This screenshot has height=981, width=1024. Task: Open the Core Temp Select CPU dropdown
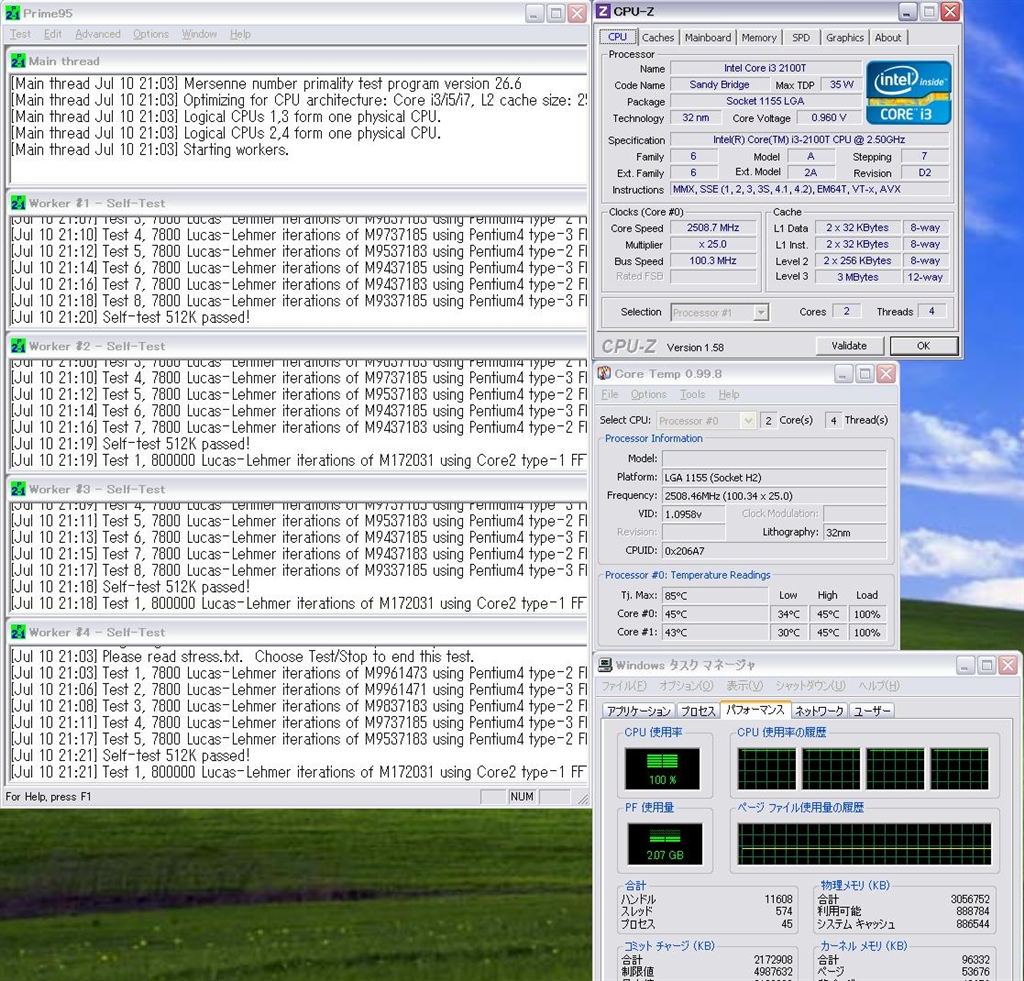pyautogui.click(x=746, y=421)
